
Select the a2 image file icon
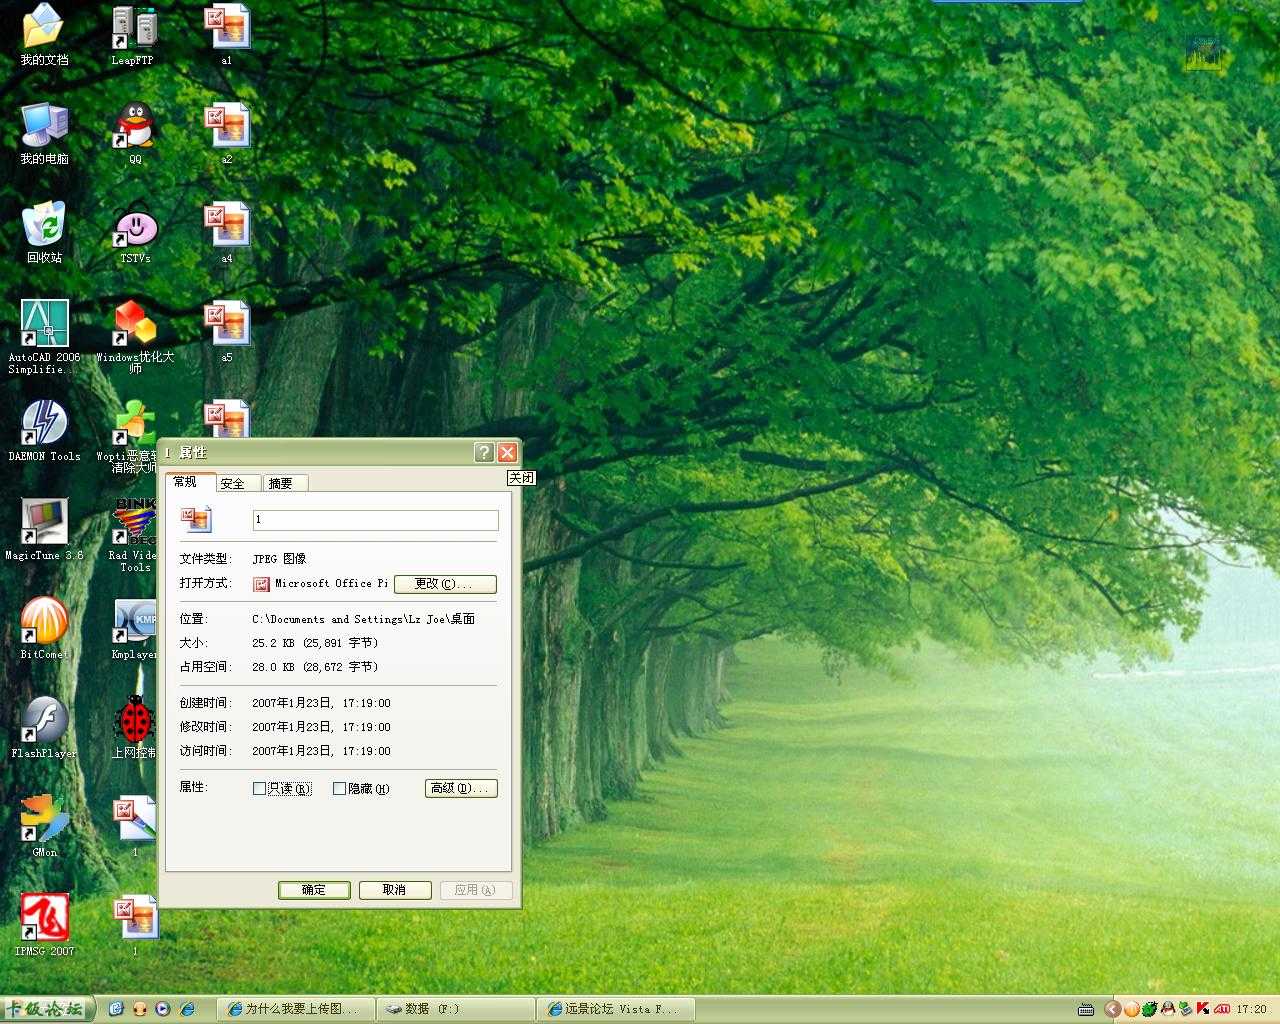point(227,133)
